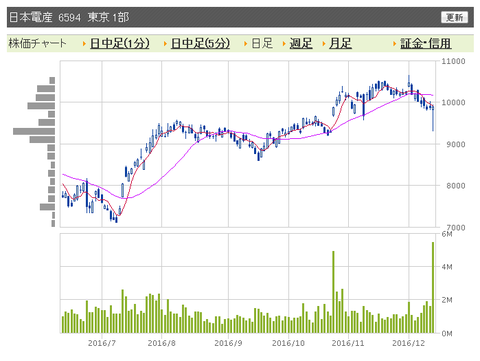Click the 2016/9 date label

pos(228,343)
